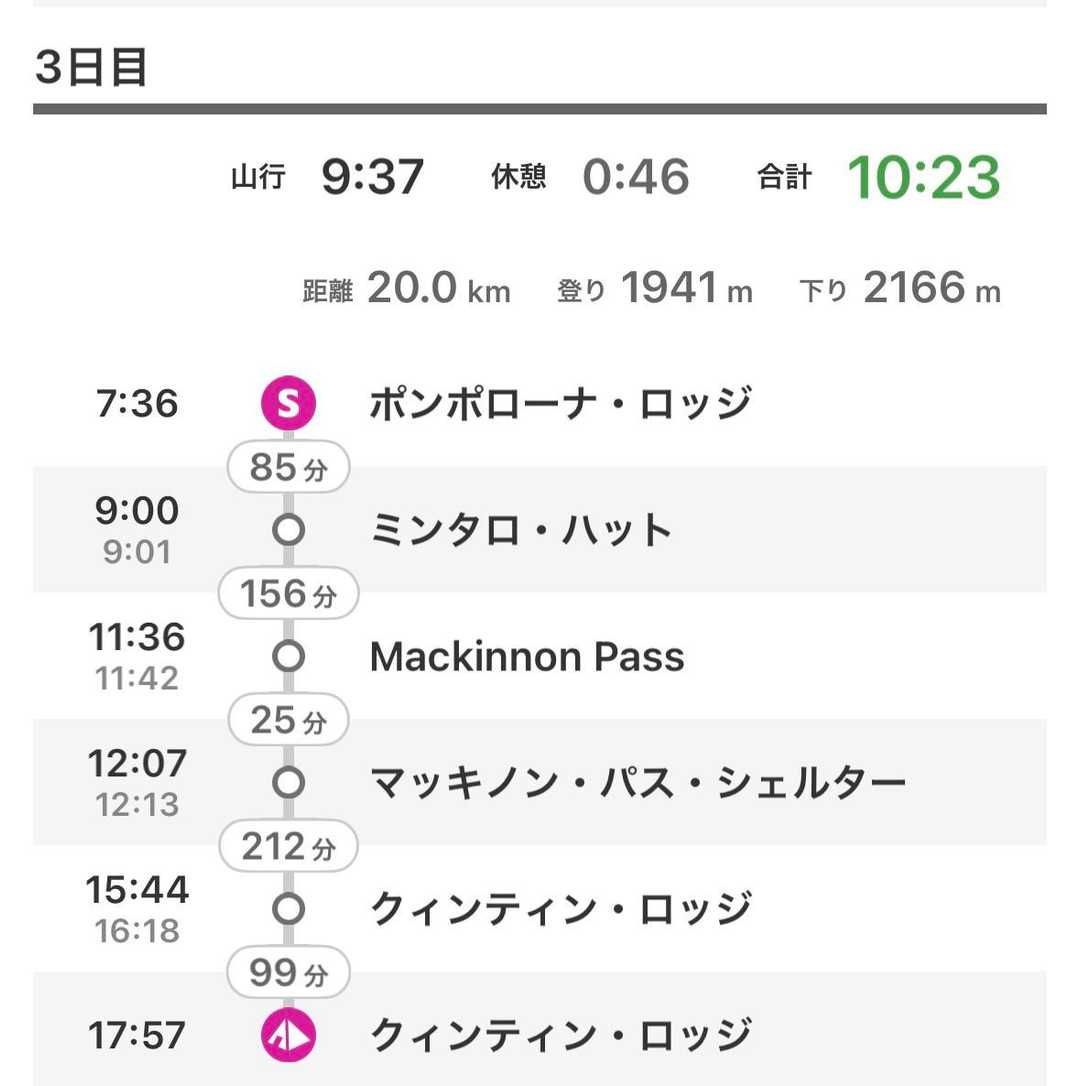Select the 156分 segment duration pill

pyautogui.click(x=288, y=594)
